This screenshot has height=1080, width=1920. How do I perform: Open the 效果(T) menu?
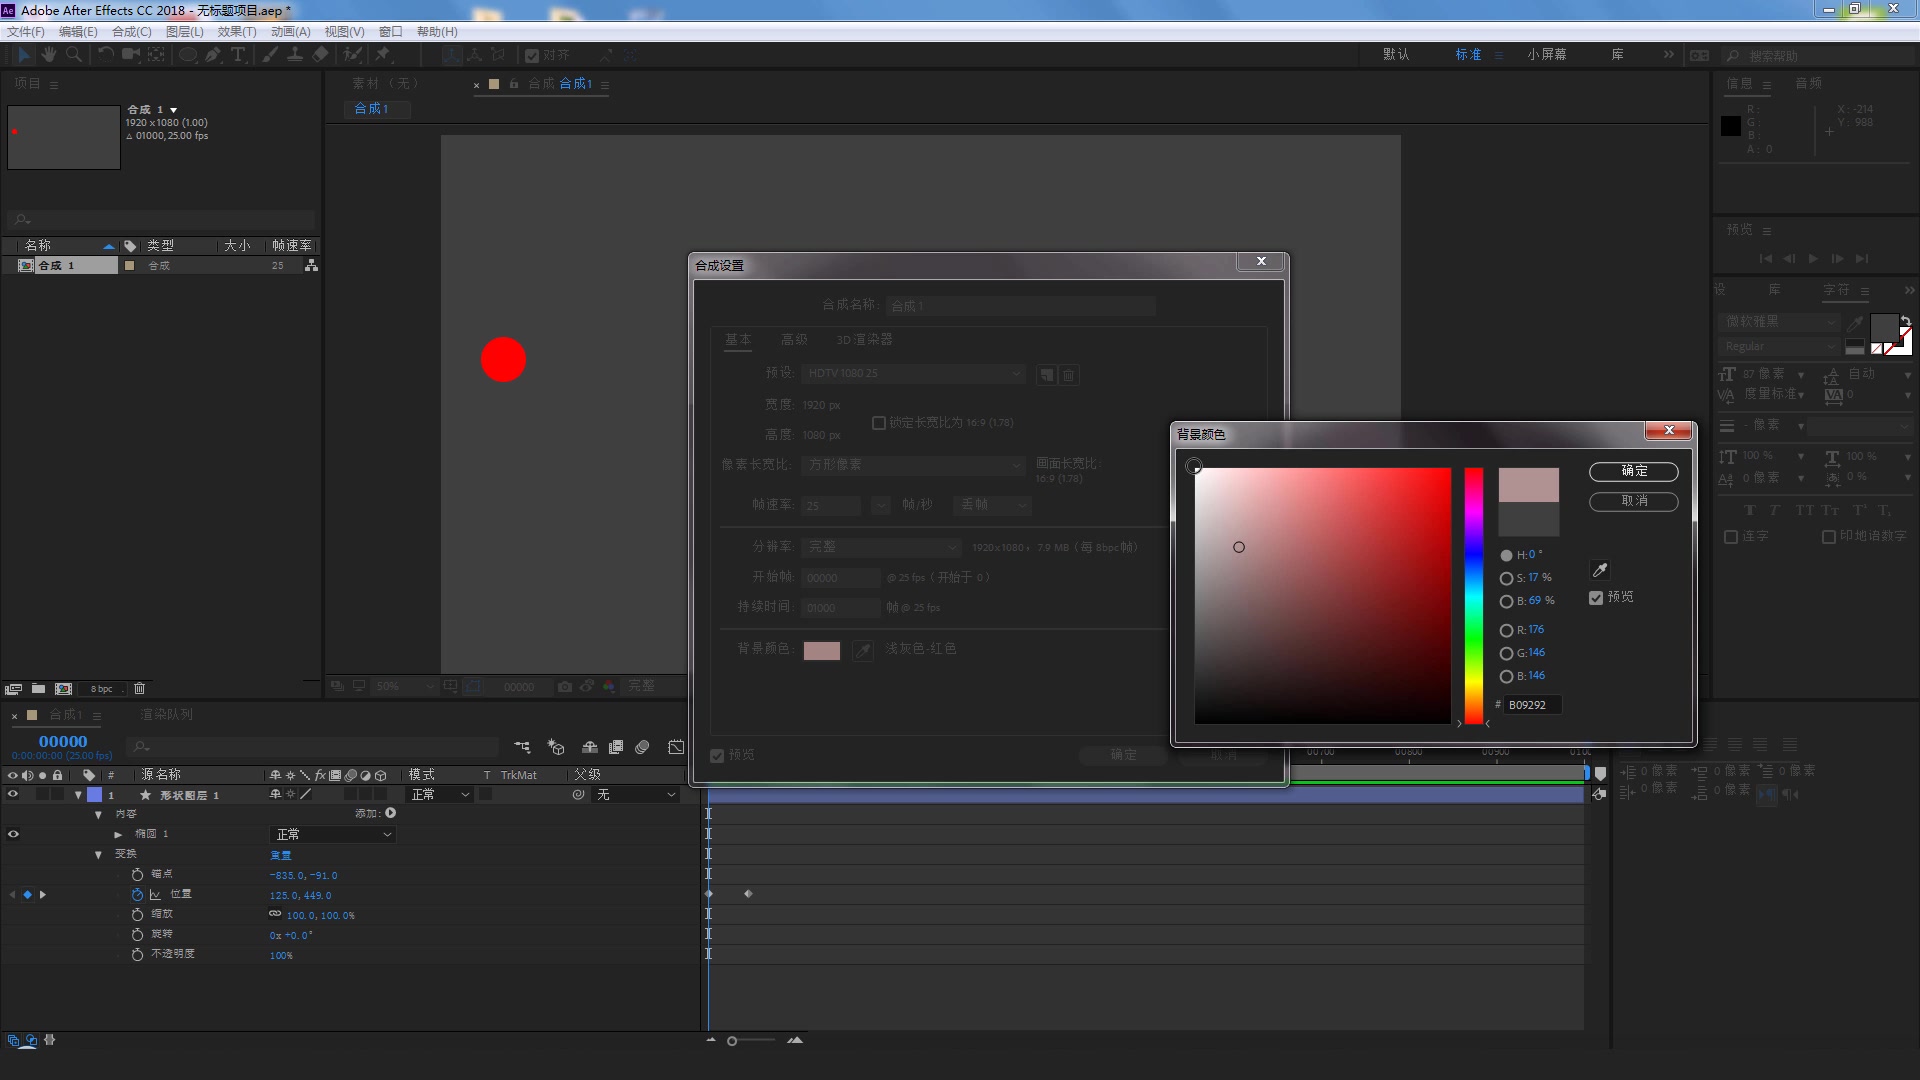click(236, 32)
